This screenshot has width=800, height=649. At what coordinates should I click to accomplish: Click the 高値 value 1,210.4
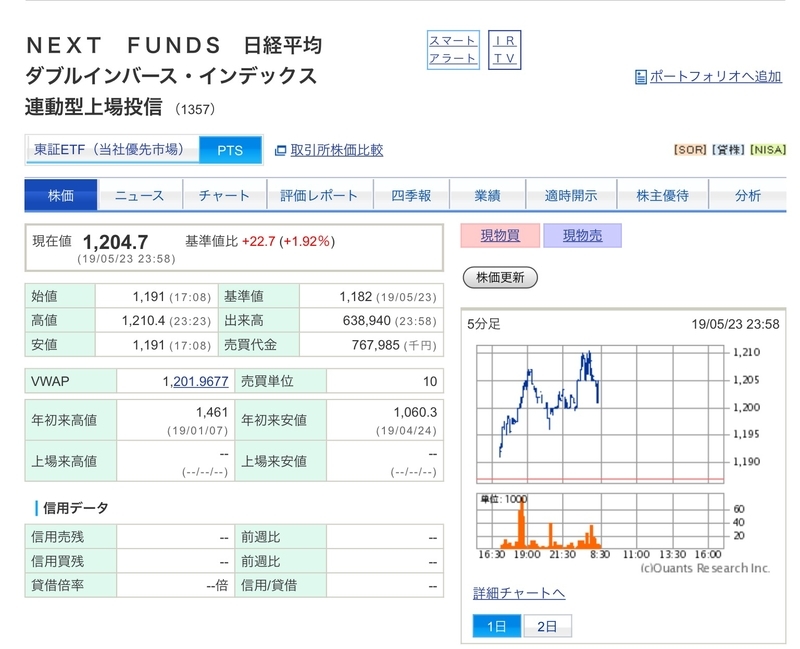point(143,320)
